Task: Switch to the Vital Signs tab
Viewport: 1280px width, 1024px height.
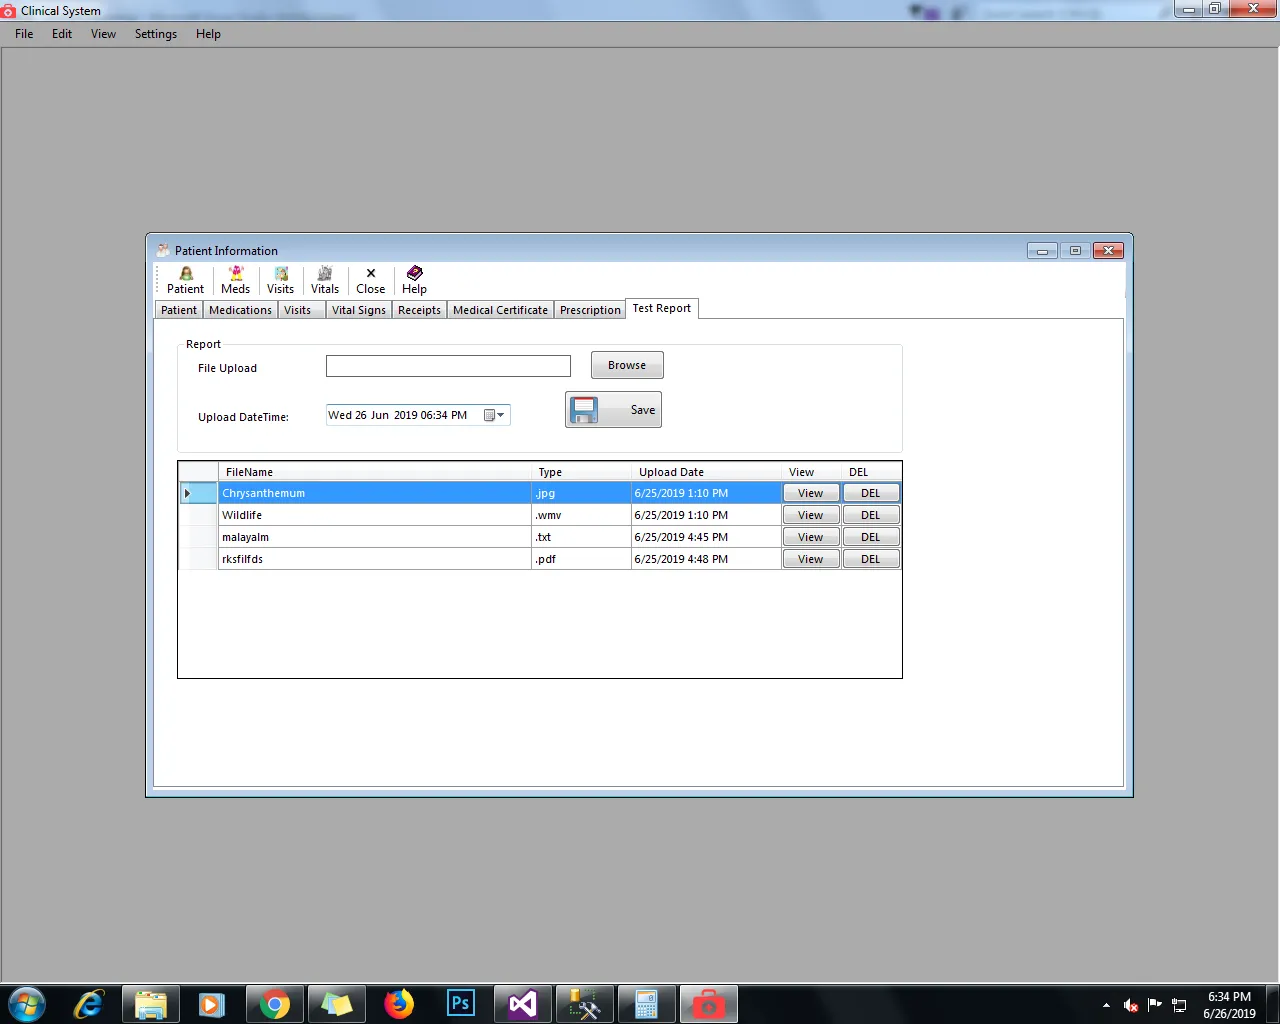Action: tap(359, 310)
